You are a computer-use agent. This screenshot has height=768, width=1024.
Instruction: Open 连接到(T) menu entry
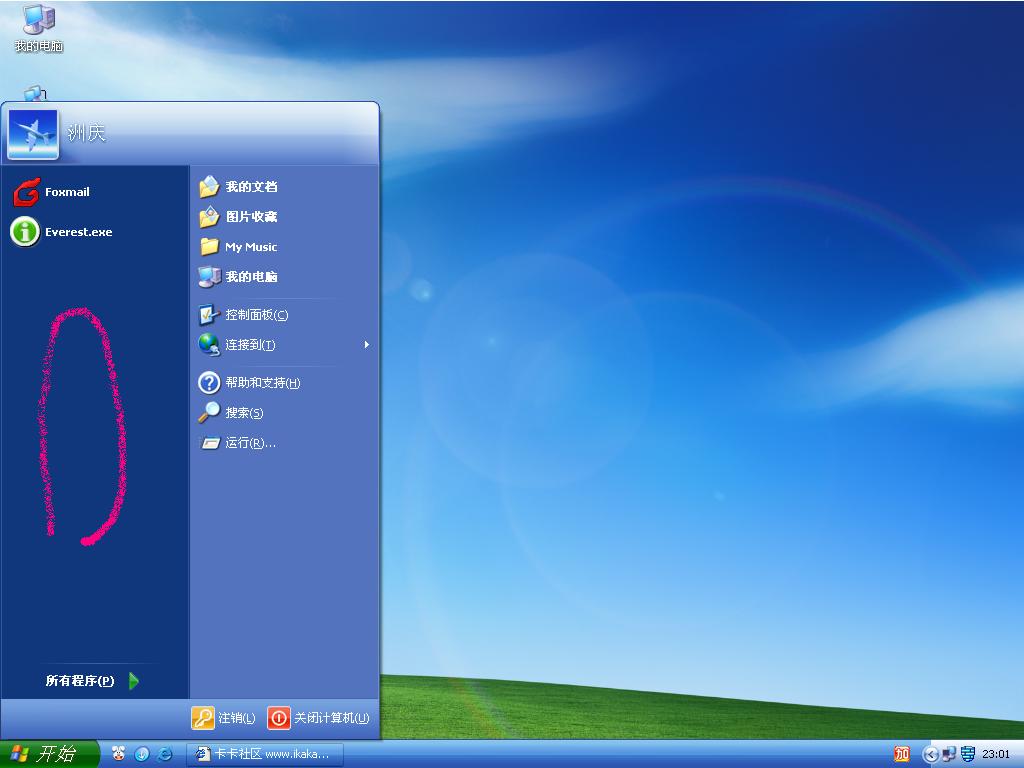284,345
